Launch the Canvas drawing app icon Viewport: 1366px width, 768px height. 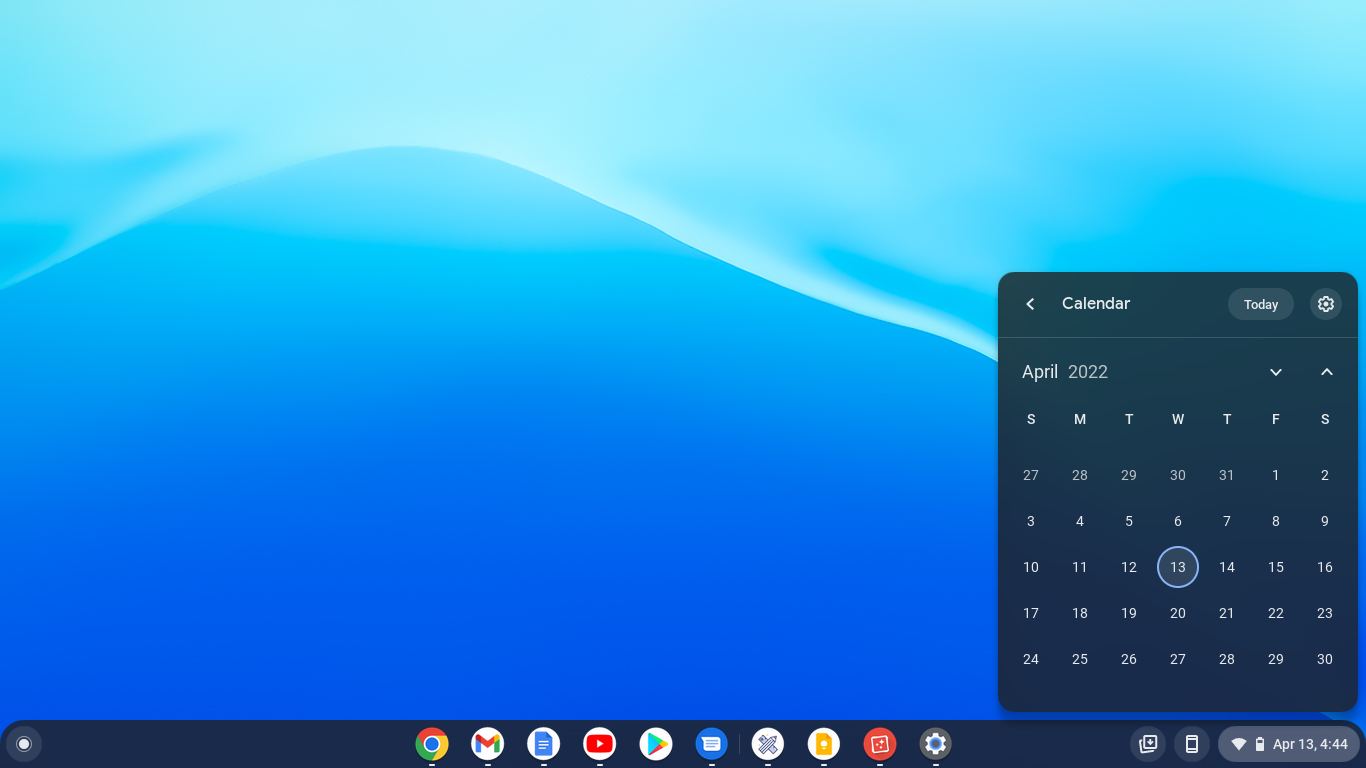pos(768,744)
